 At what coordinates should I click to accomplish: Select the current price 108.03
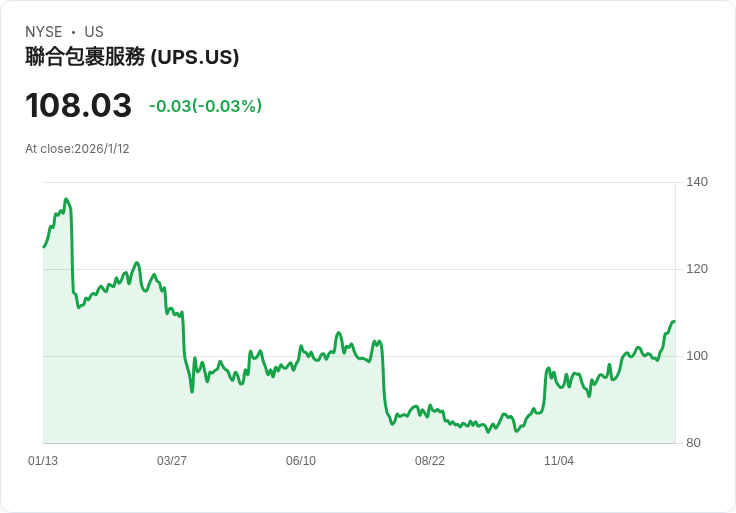click(x=78, y=106)
